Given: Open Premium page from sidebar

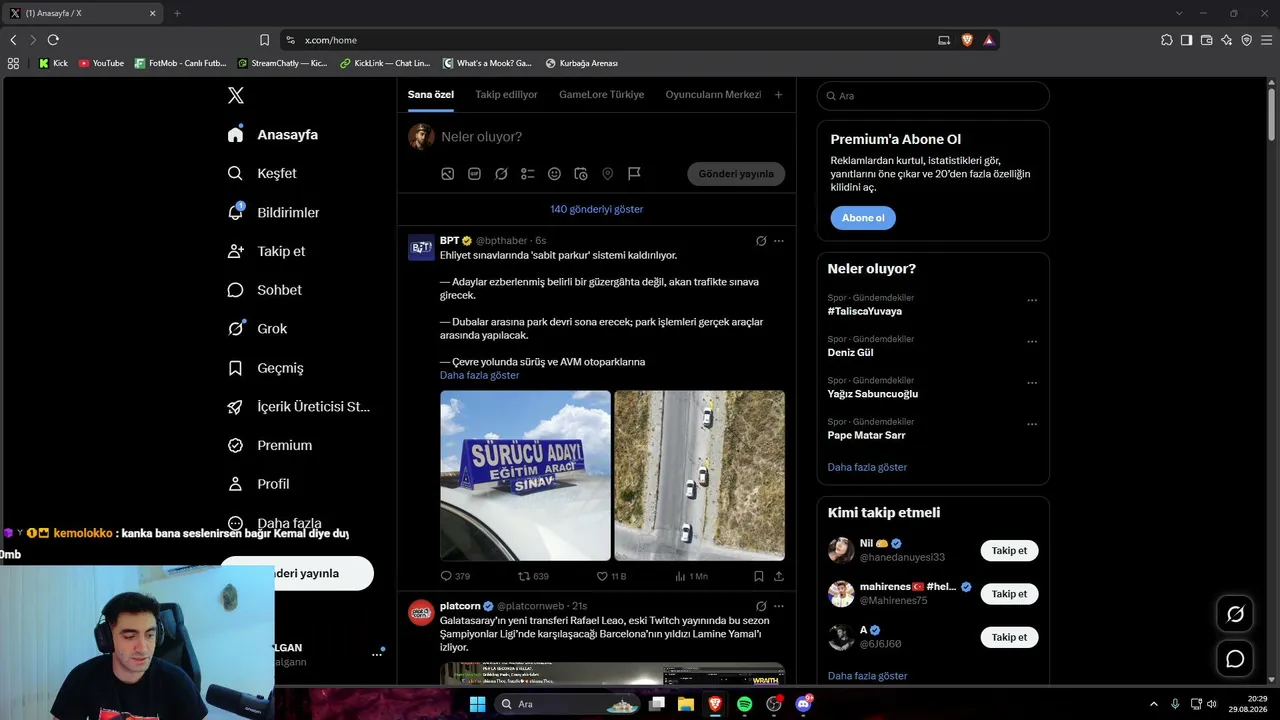Looking at the screenshot, I should (x=269, y=445).
